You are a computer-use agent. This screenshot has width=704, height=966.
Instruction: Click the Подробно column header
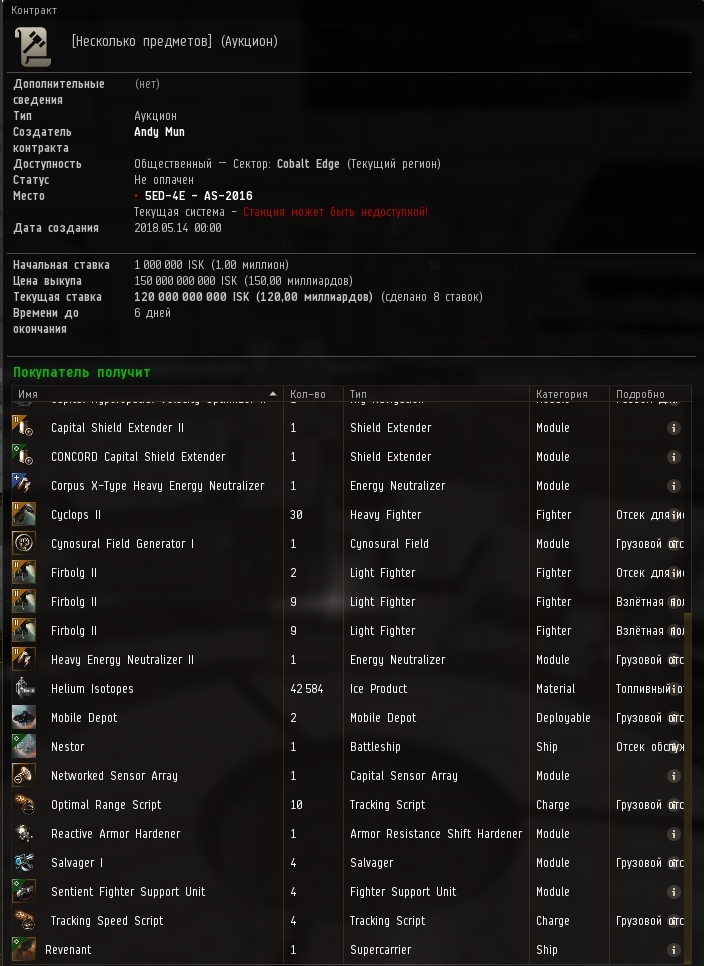pyautogui.click(x=650, y=394)
